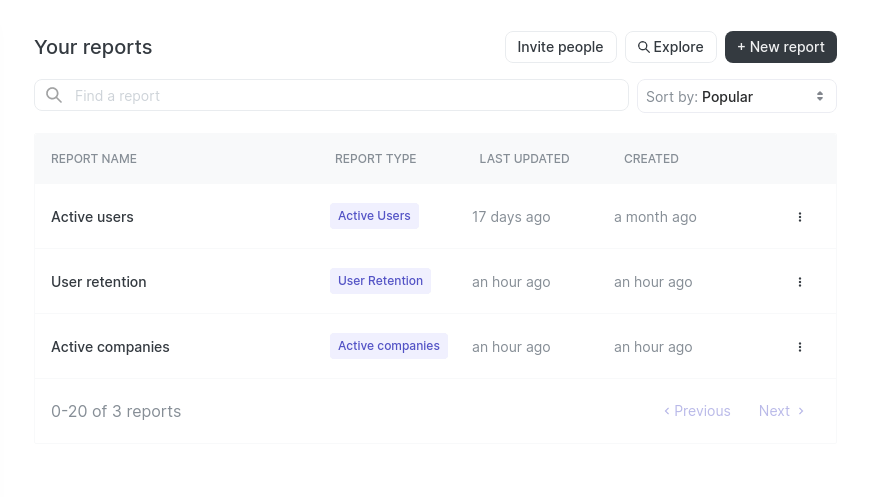The width and height of the screenshot is (878, 497).
Task: Open the User retention report
Action: click(x=99, y=282)
